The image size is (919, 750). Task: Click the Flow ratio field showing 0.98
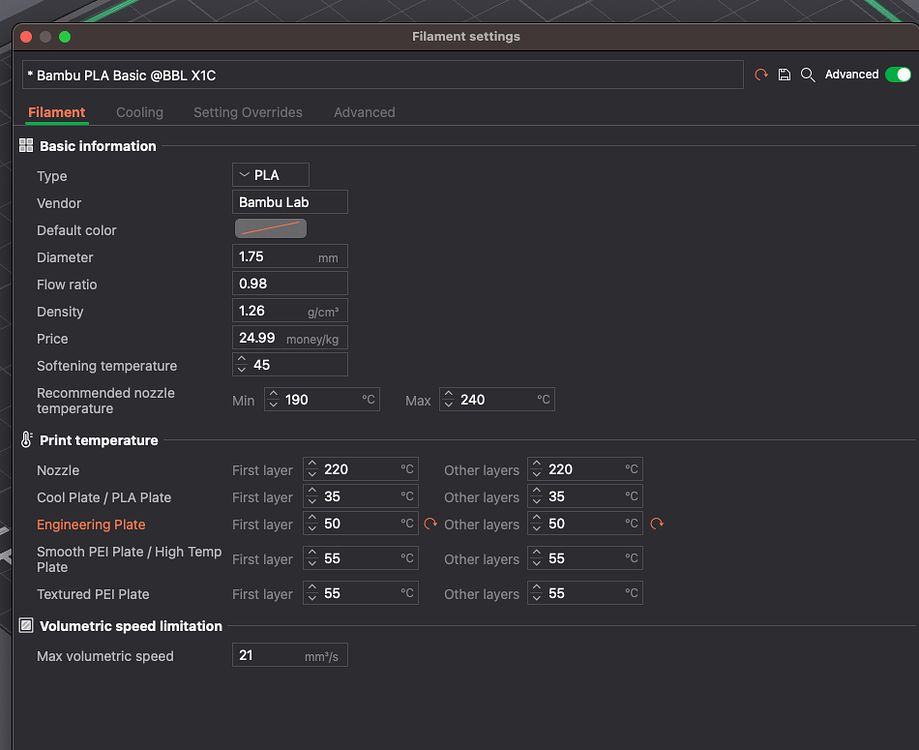[290, 284]
